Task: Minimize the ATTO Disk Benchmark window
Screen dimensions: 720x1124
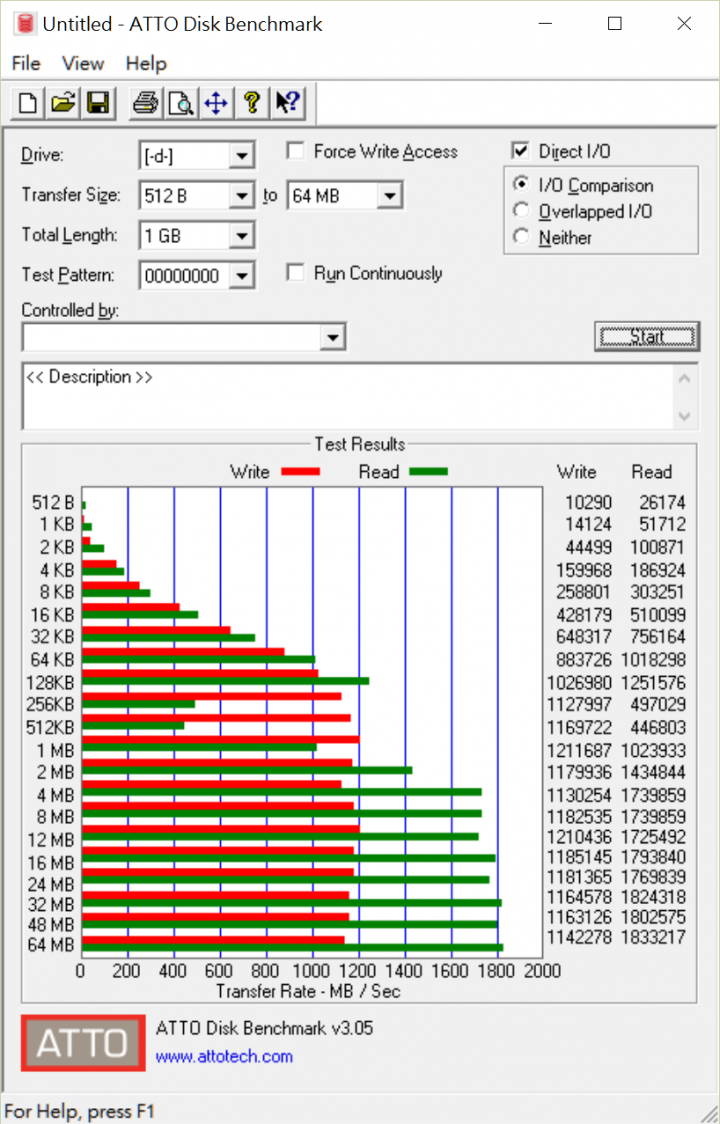Action: point(545,24)
